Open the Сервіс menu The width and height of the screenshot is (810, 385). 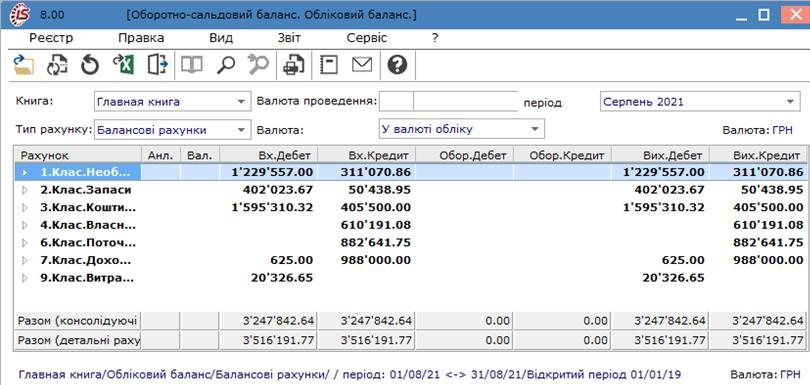click(x=367, y=38)
